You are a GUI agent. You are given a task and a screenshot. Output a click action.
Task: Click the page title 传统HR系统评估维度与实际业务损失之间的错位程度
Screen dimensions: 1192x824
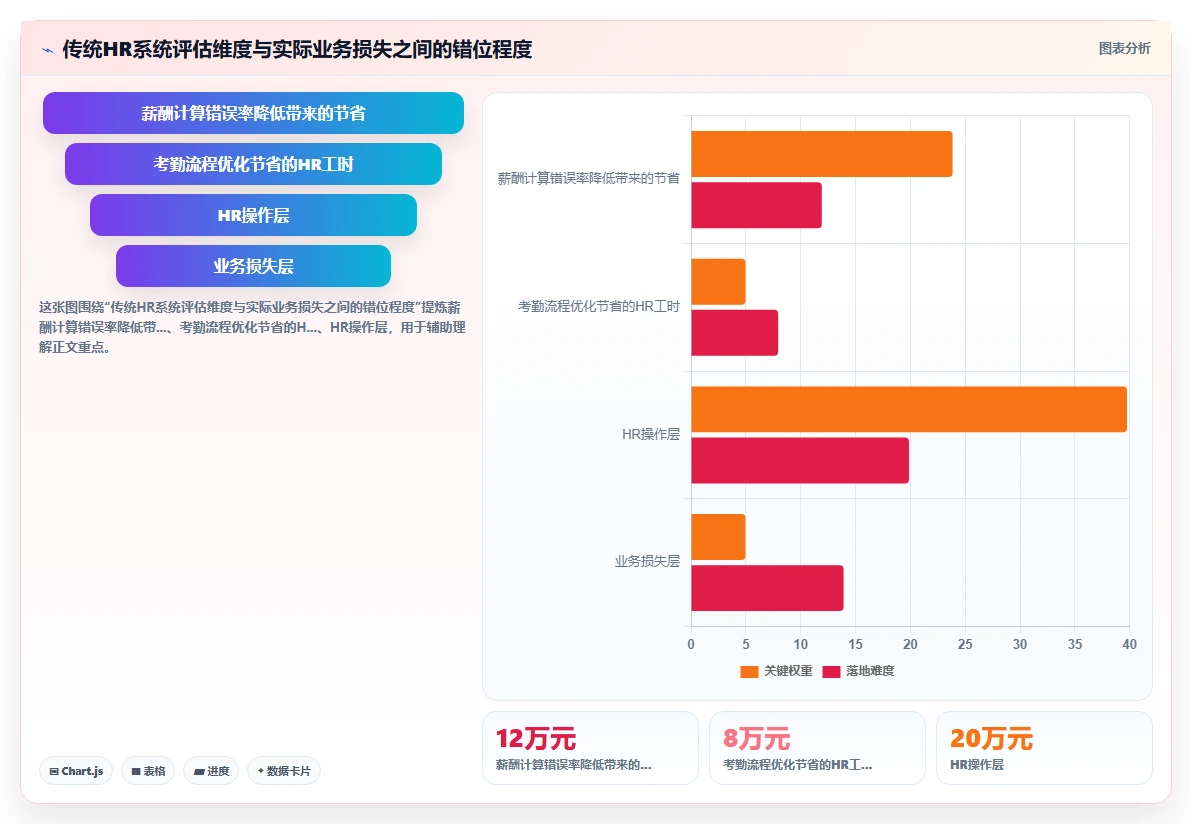point(297,49)
